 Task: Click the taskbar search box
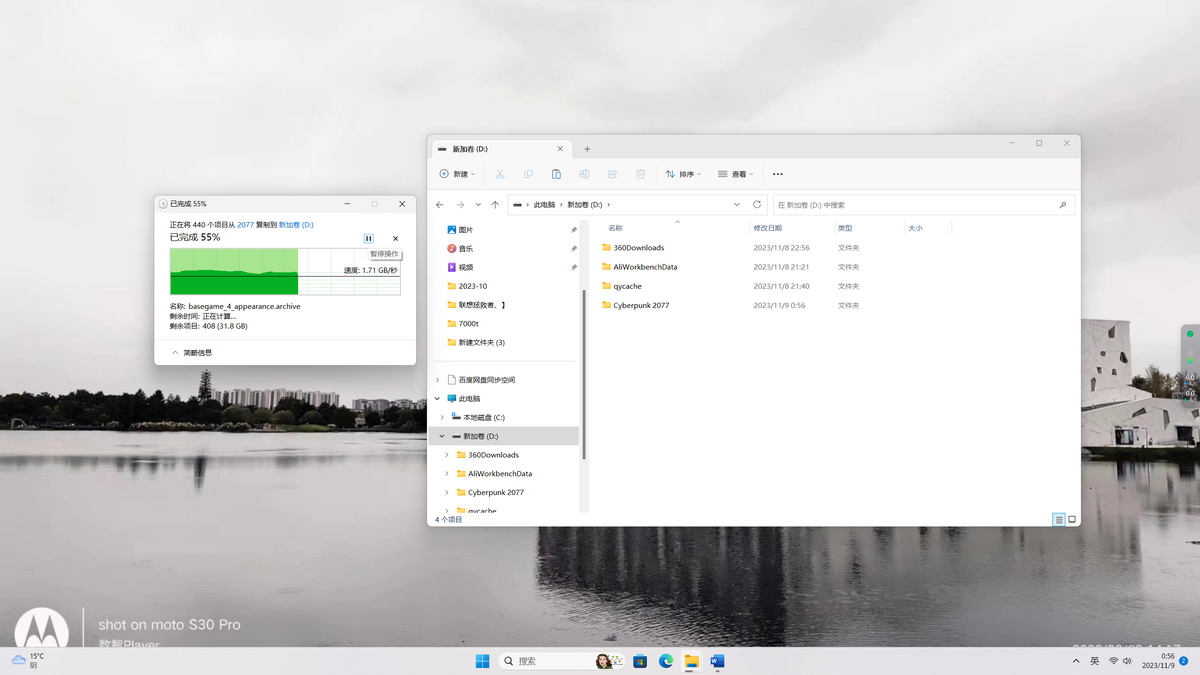click(560, 661)
